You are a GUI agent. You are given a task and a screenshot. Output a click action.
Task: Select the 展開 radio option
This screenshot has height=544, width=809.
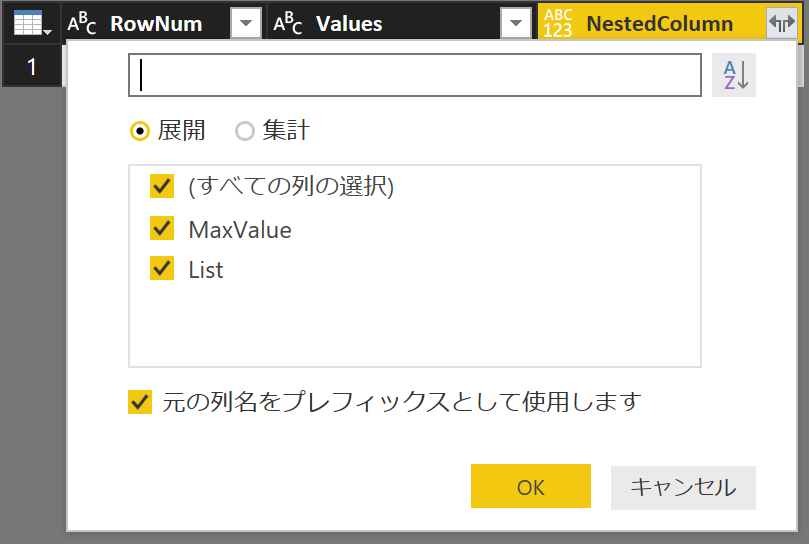click(140, 131)
